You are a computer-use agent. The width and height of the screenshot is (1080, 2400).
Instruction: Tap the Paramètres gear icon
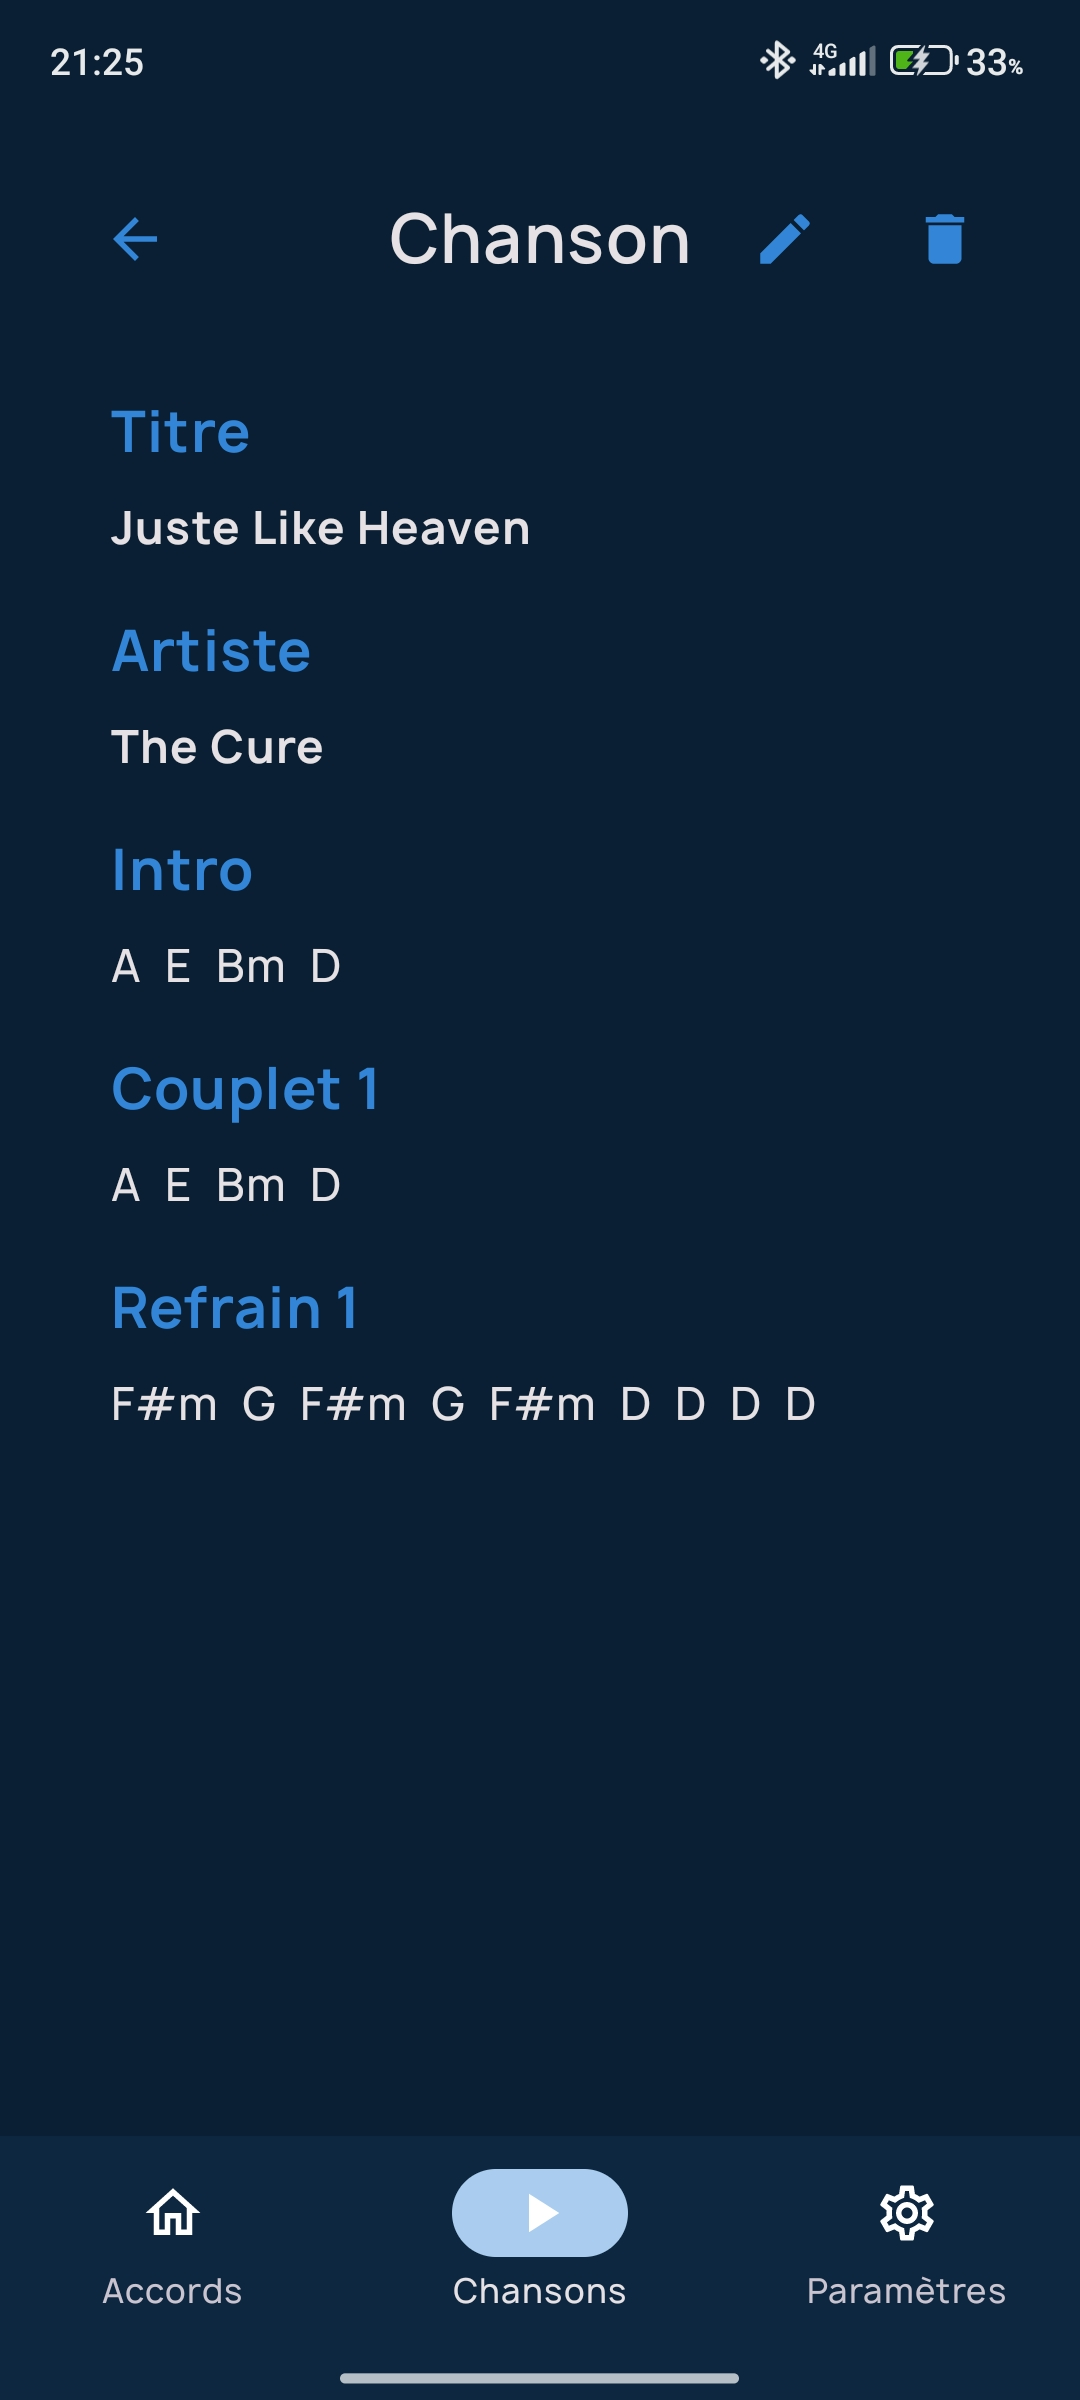906,2212
